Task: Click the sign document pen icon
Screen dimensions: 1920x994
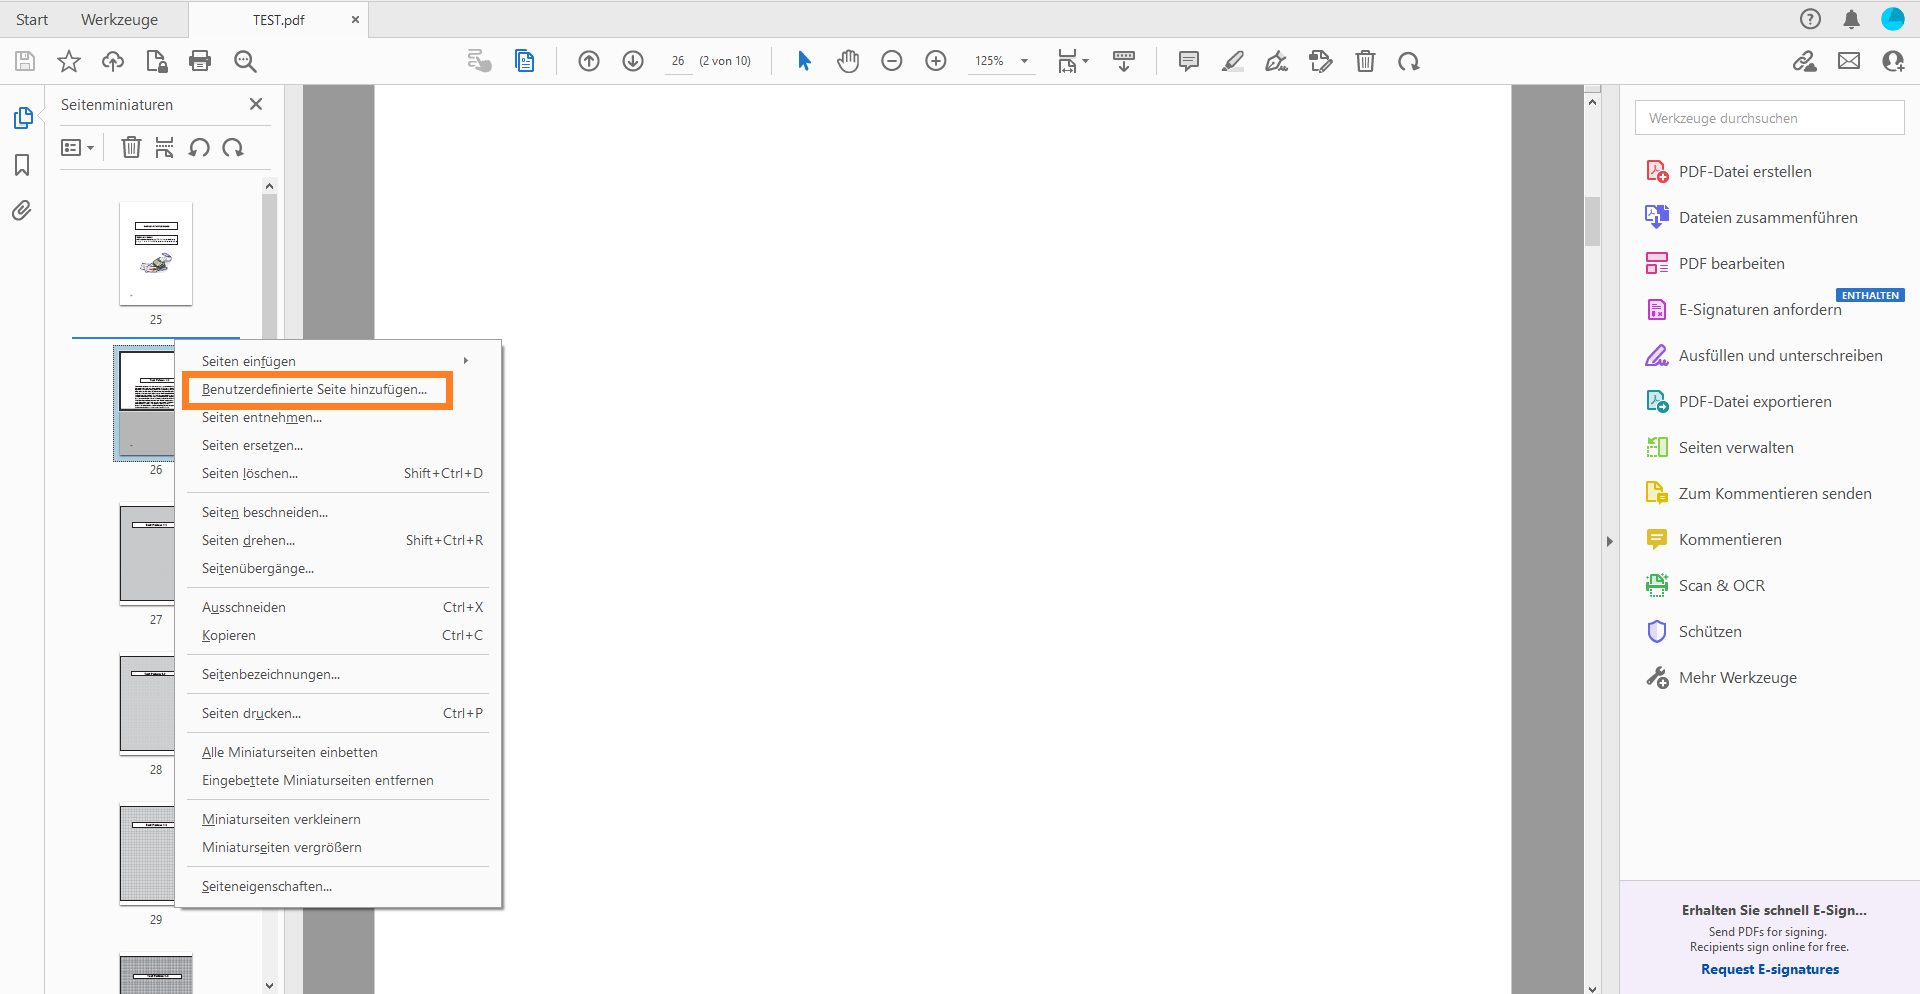Action: point(1277,61)
